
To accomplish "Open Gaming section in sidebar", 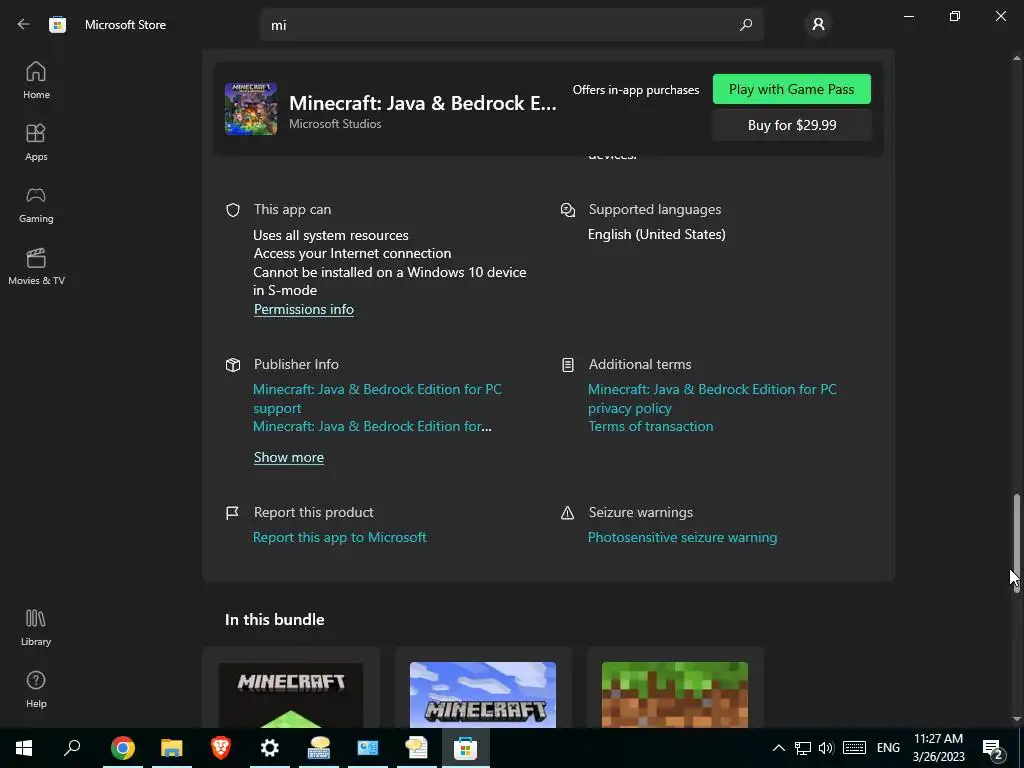I will point(36,204).
